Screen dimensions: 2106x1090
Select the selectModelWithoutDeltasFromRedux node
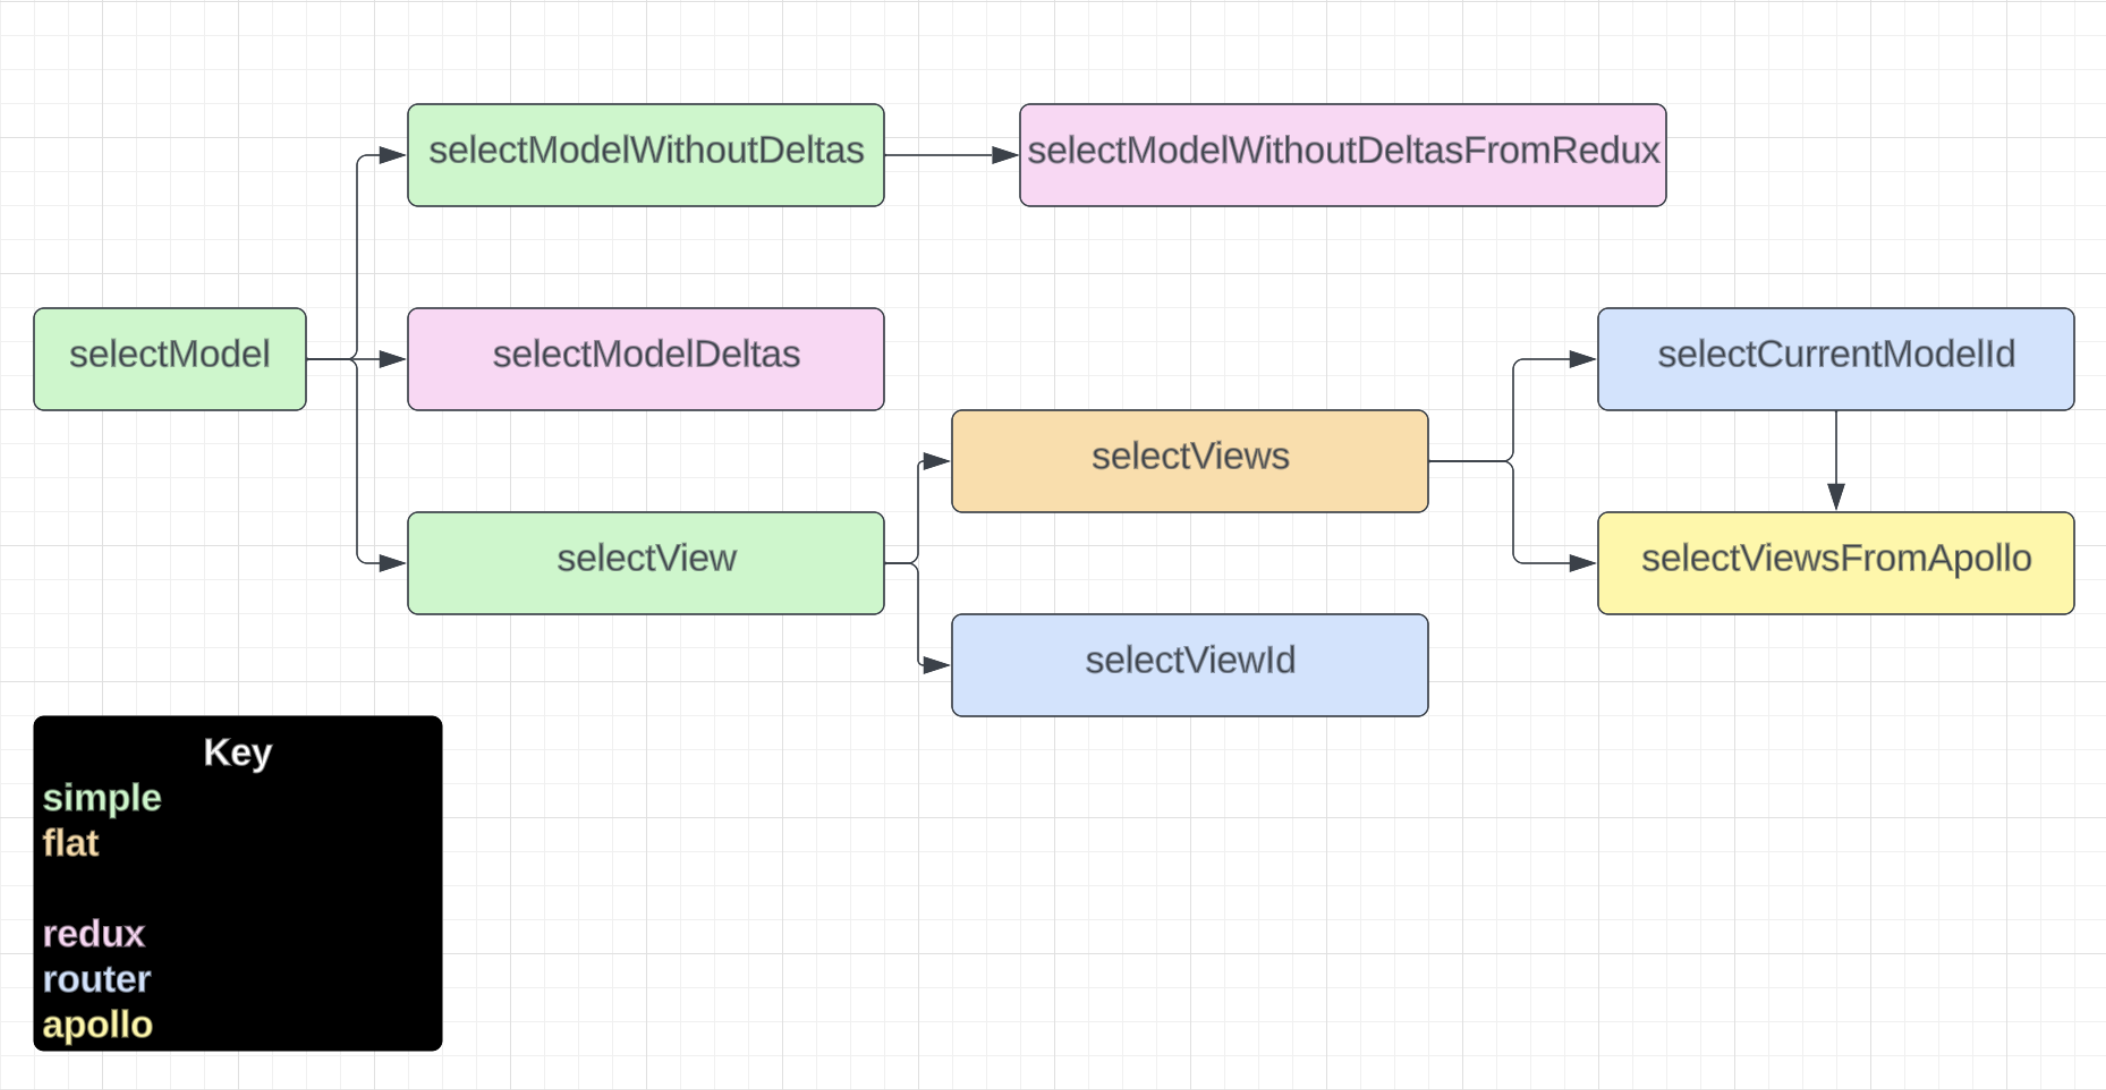click(1343, 155)
